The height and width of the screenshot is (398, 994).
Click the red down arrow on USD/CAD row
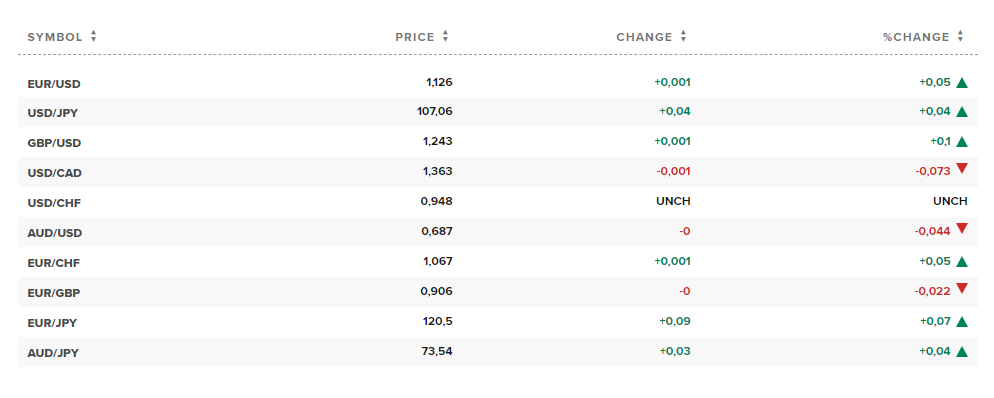click(962, 169)
